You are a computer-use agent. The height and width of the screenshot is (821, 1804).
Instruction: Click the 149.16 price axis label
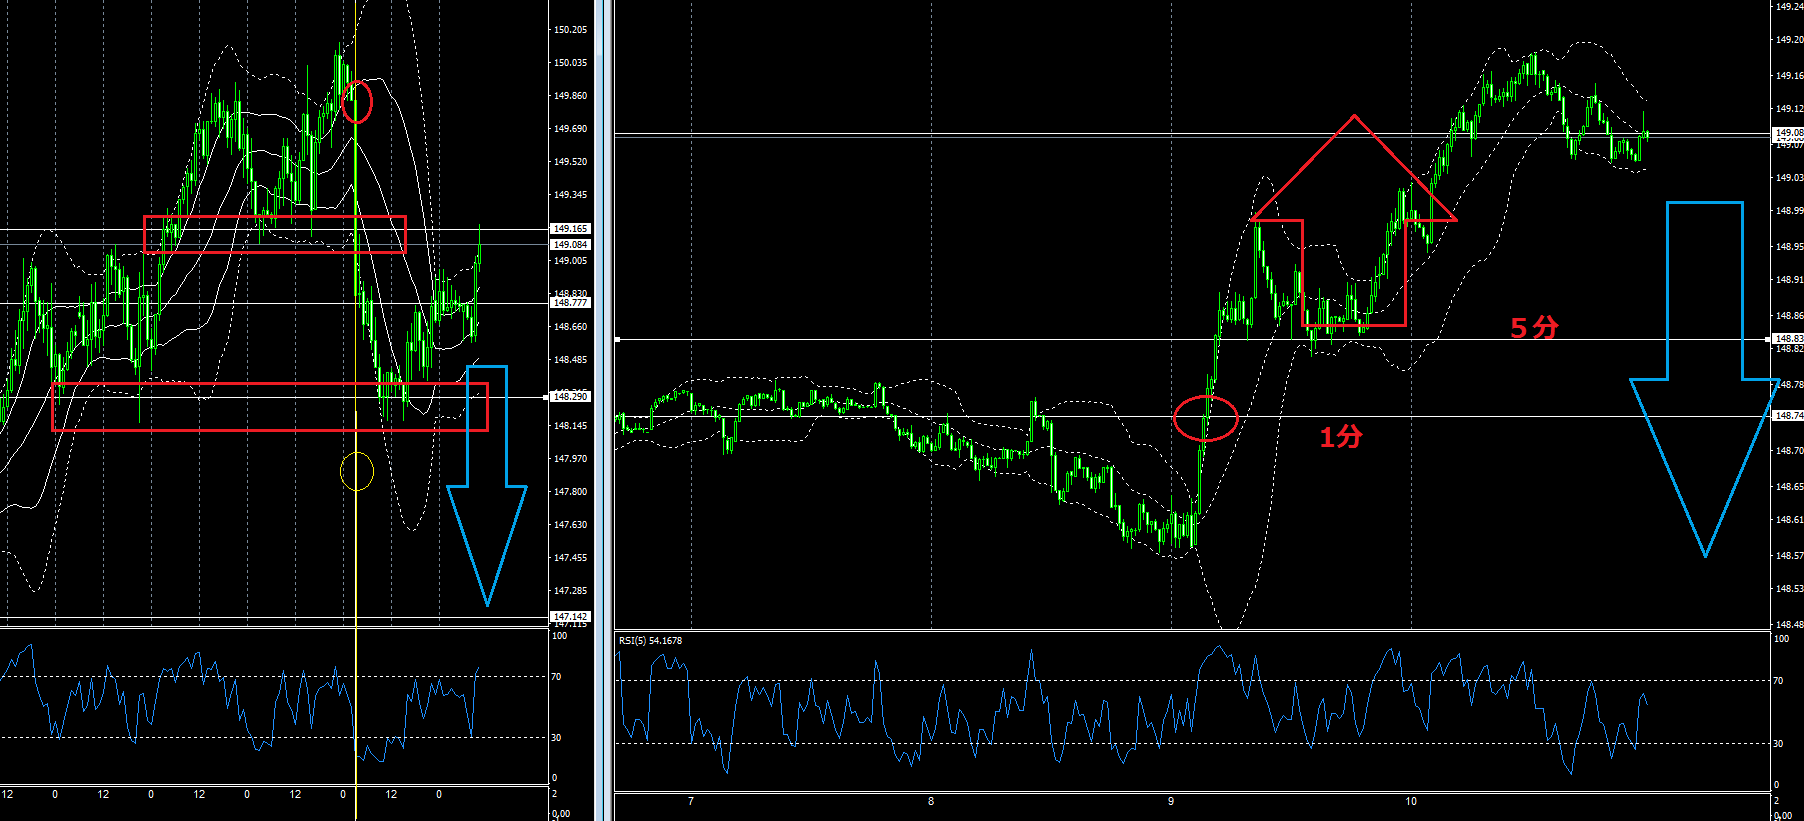click(1789, 76)
